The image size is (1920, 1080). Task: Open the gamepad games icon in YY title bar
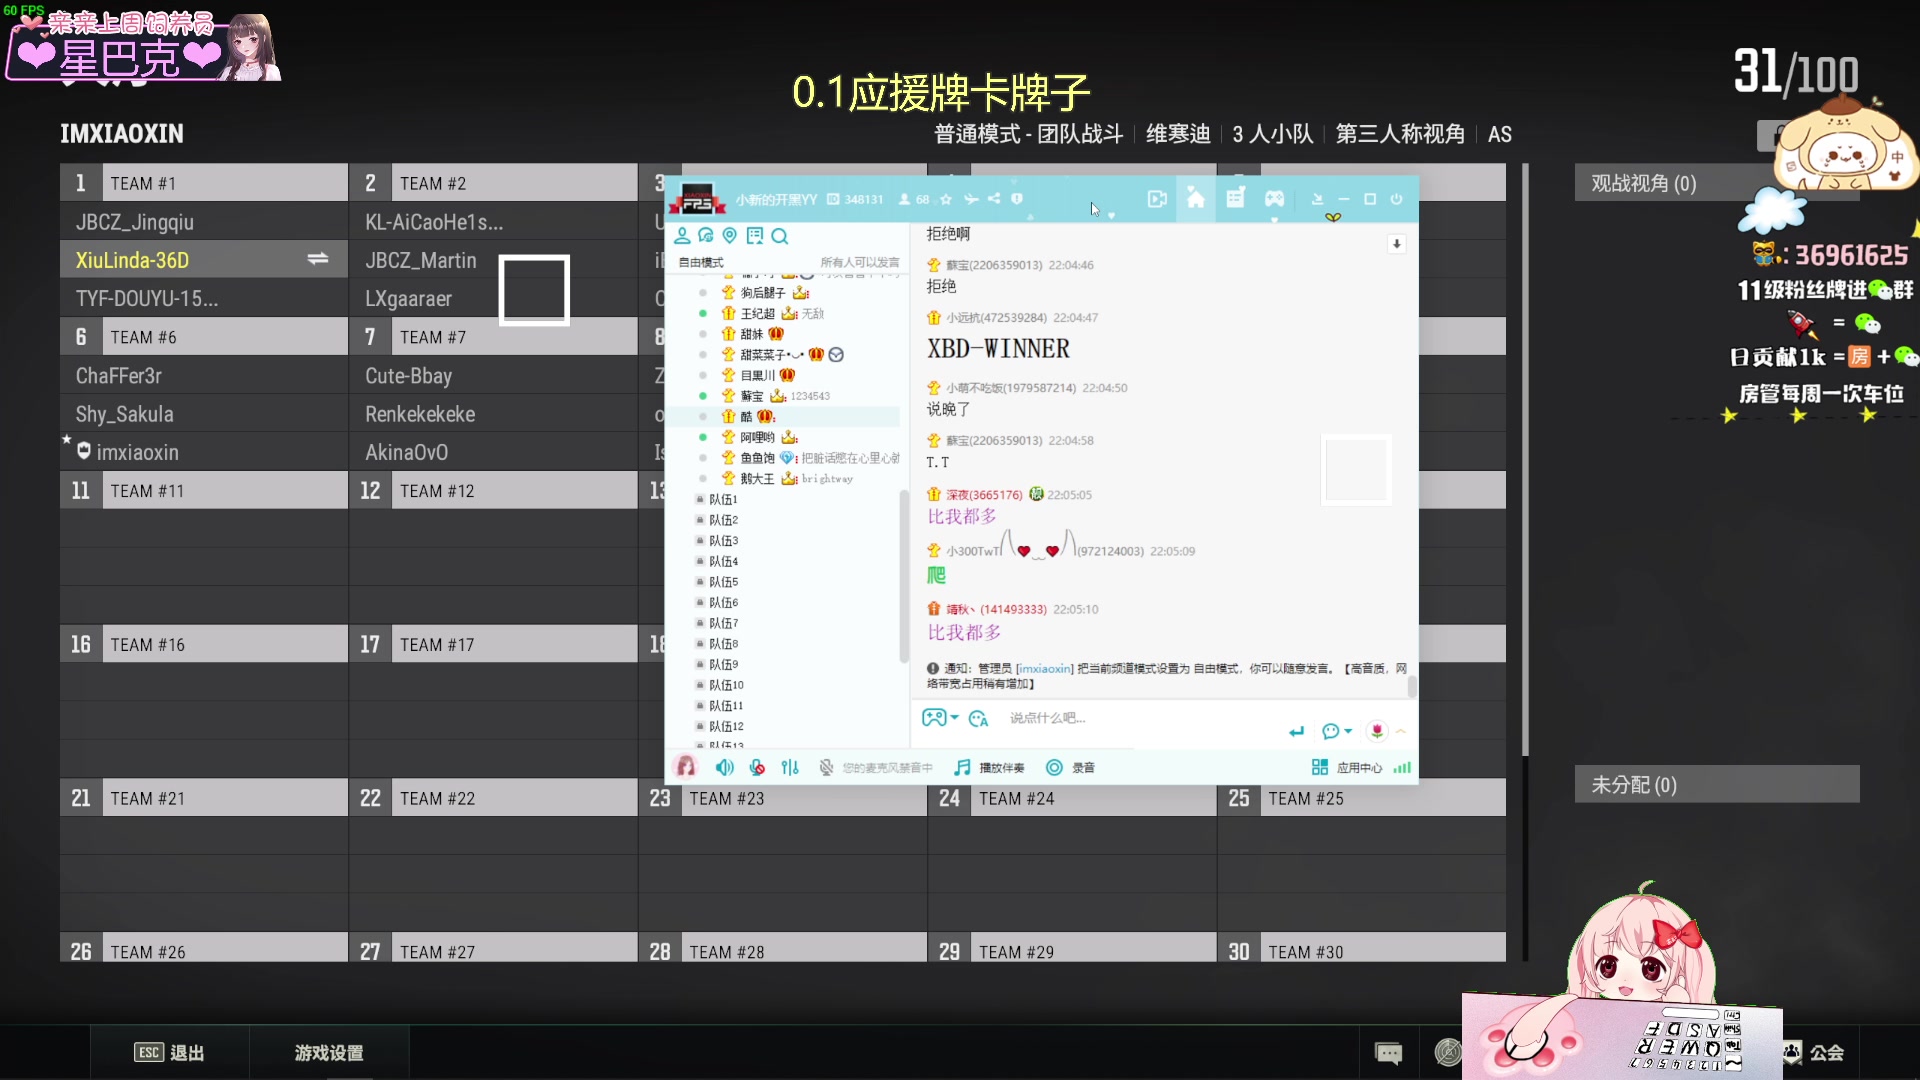1274,199
